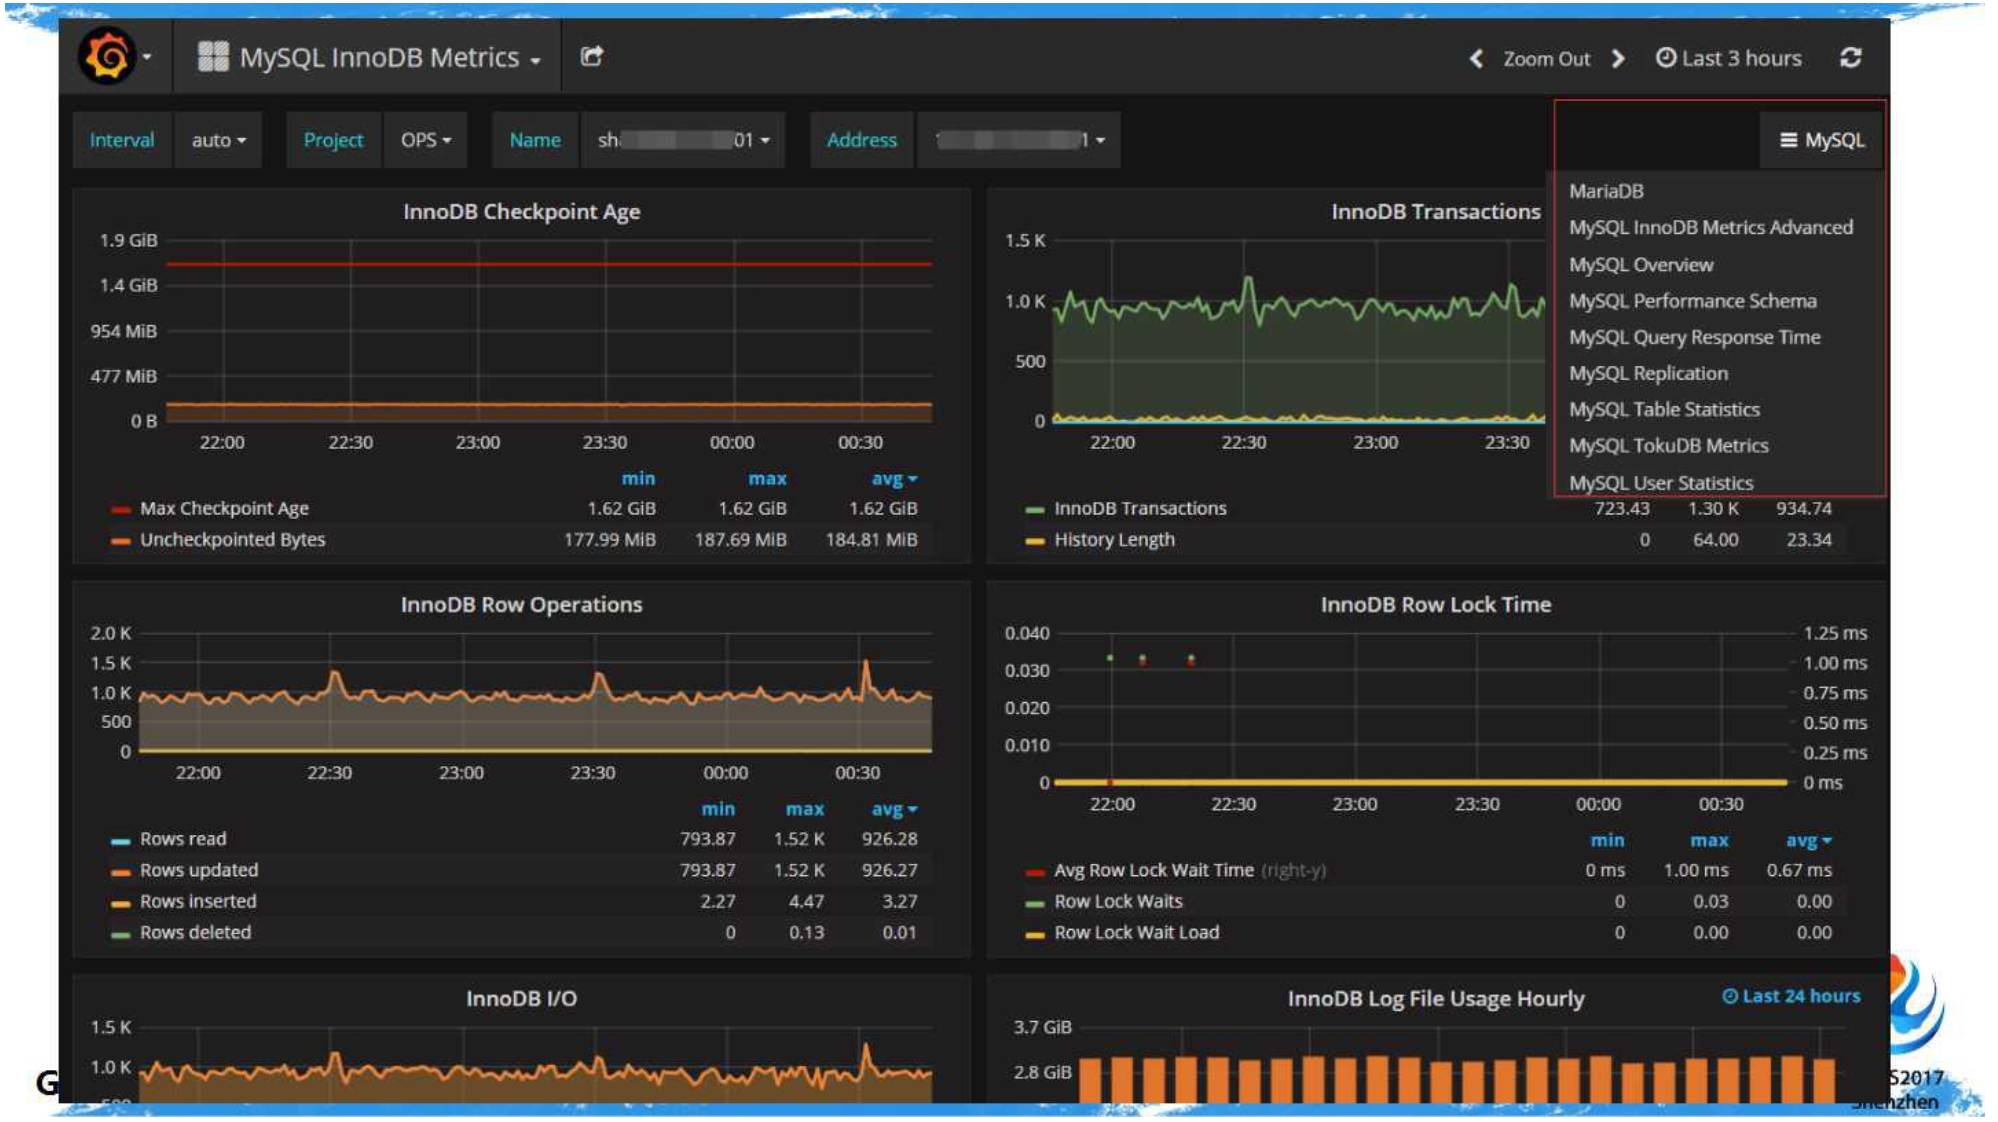Viewport: 1998px width, 1122px height.
Task: Open the MySQL InnoDB Metrics dashboard picker
Action: click(390, 58)
